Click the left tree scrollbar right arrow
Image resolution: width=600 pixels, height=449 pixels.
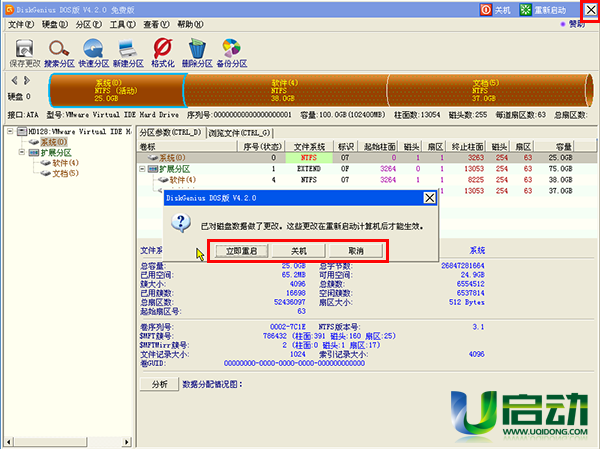[127, 442]
